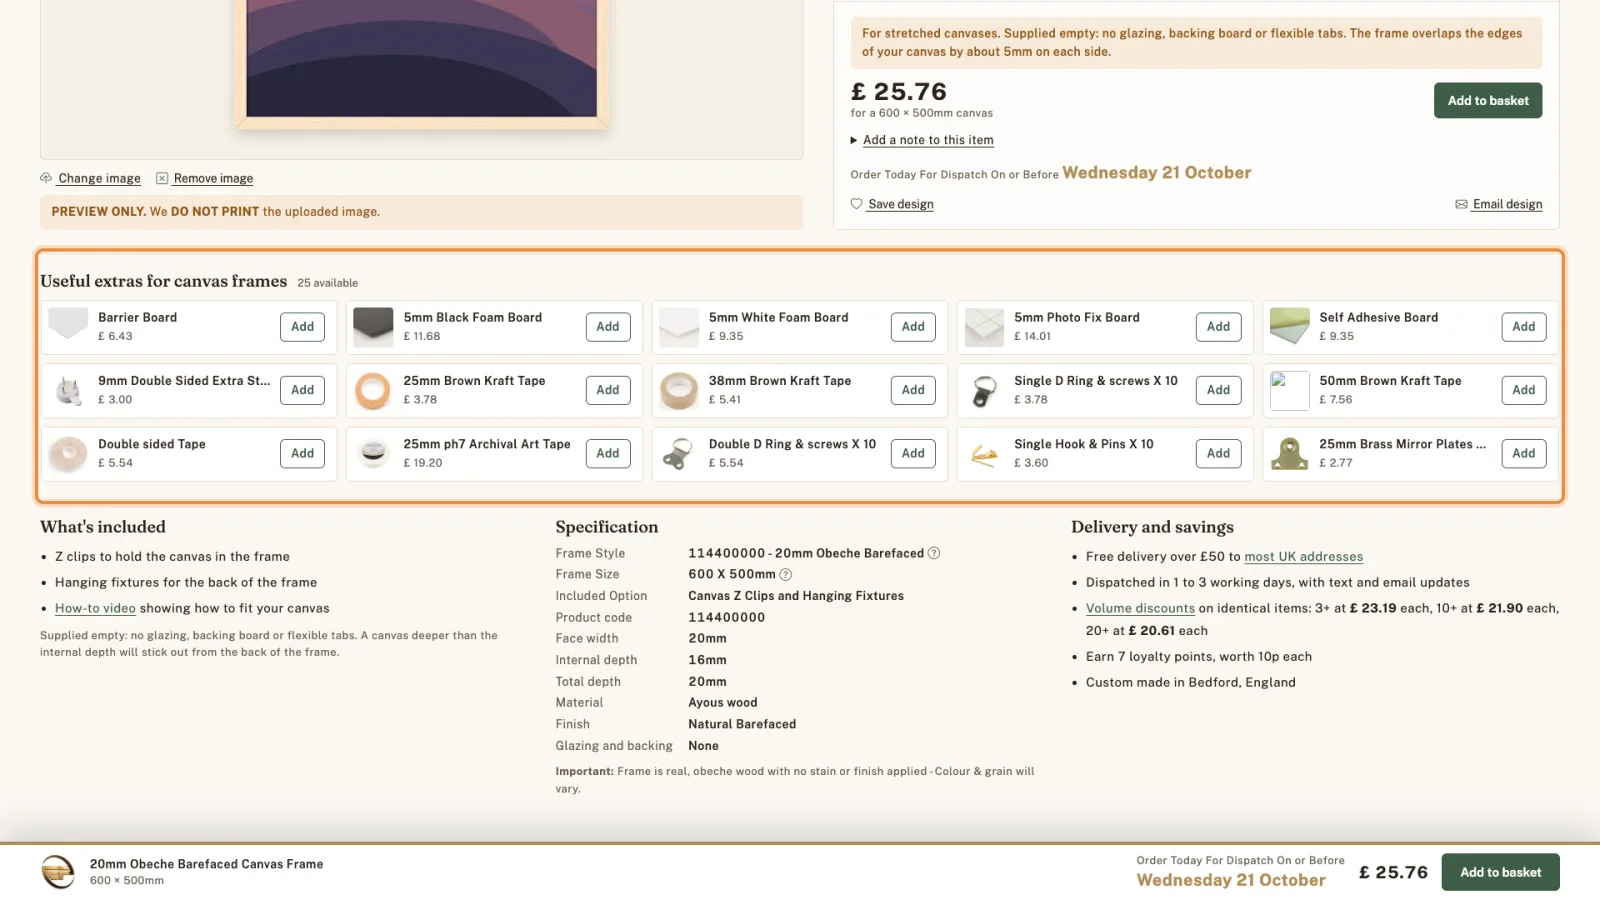
Task: Open the Frame Style help question icon
Action: click(934, 553)
